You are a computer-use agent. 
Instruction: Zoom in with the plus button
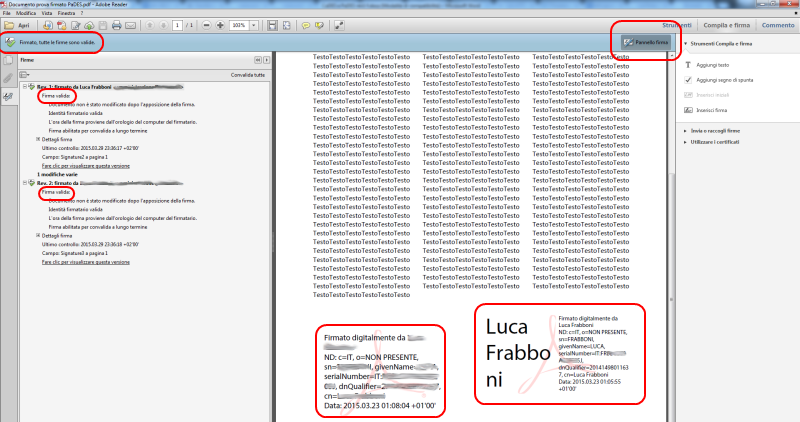(x=220, y=25)
